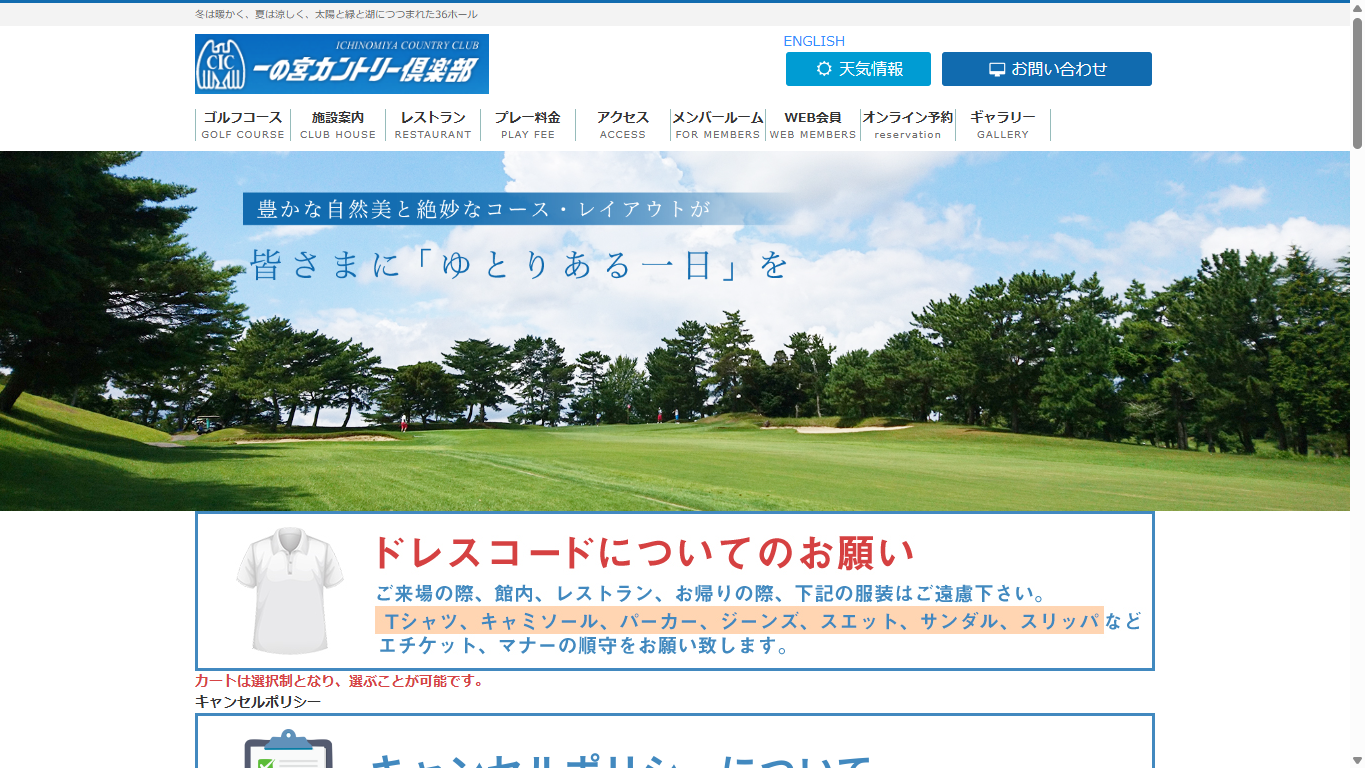
Task: Open オンライン予約 reservation page
Action: pyautogui.click(x=908, y=125)
